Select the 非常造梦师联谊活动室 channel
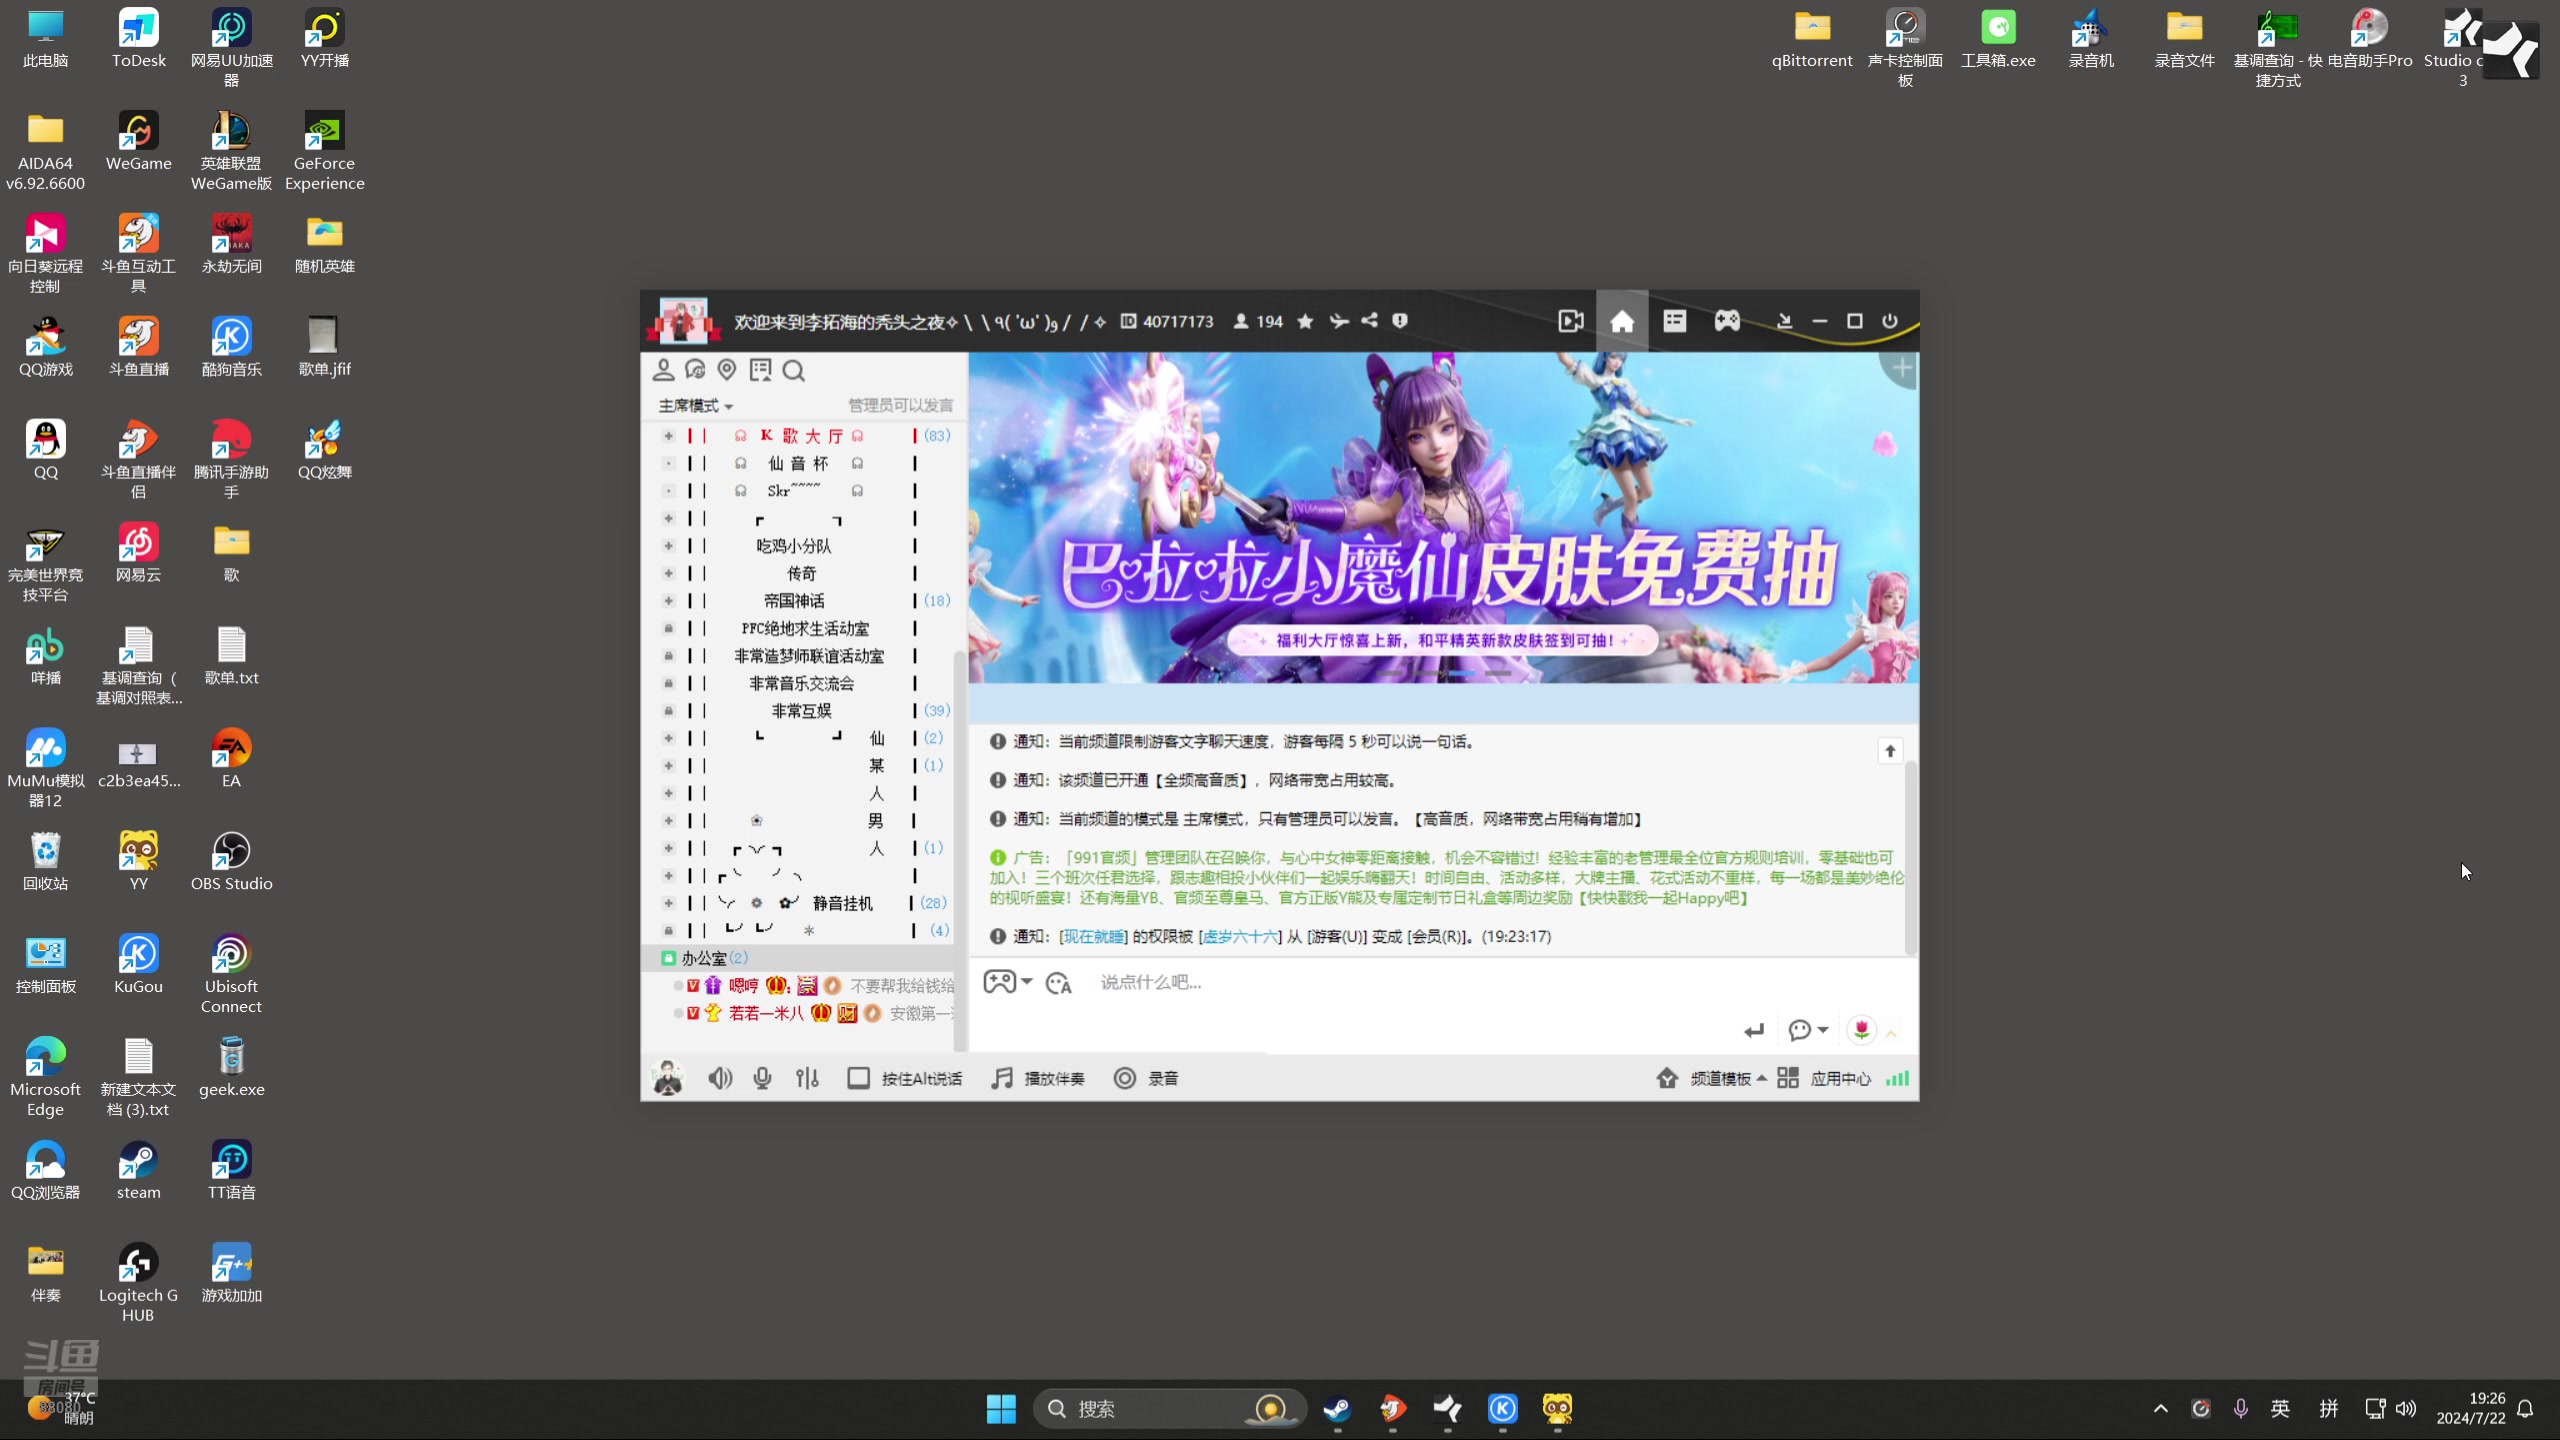This screenshot has height=1440, width=2560. click(800, 656)
